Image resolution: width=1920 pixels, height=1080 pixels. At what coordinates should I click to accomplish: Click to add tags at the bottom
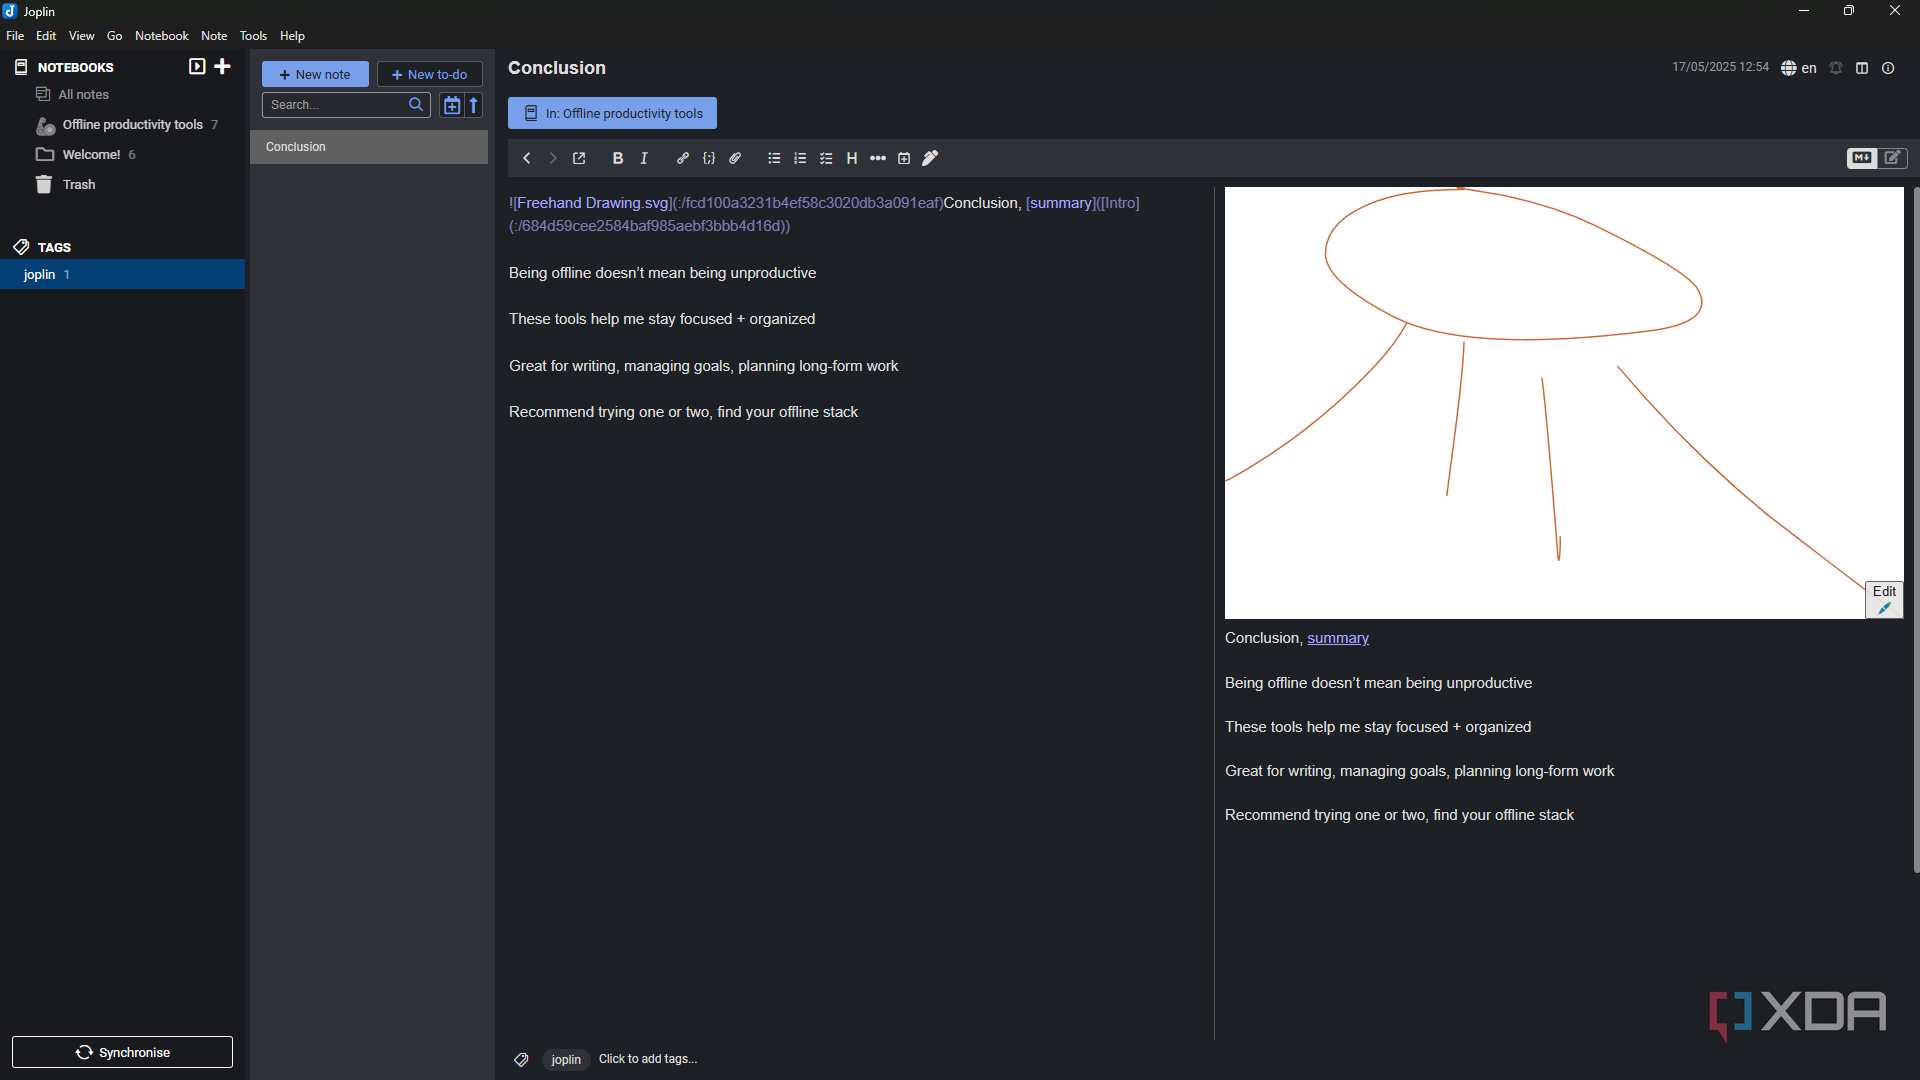coord(648,1059)
